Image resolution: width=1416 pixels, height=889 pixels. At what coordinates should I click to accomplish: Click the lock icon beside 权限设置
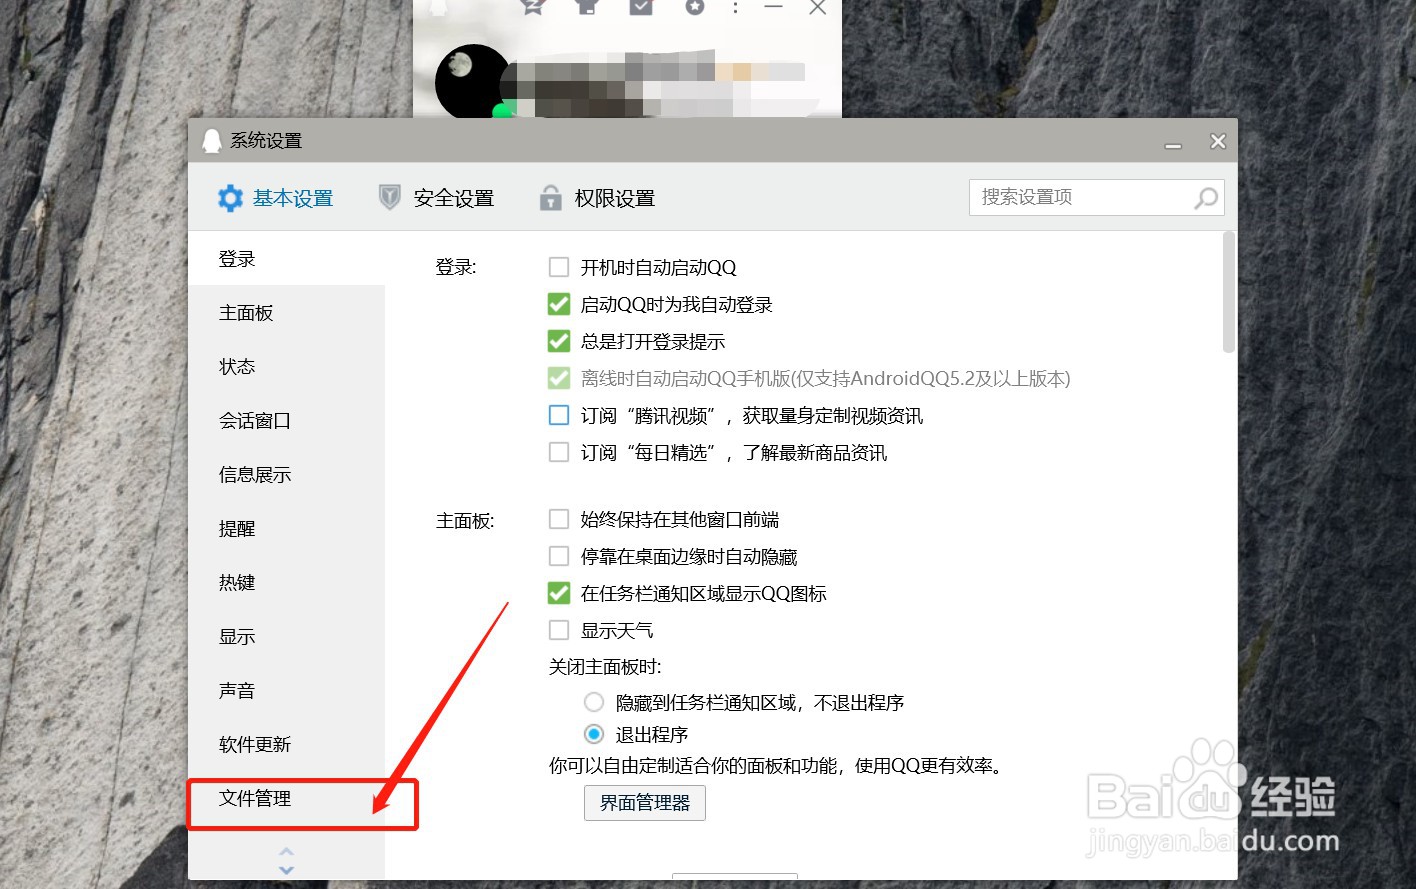pos(550,197)
